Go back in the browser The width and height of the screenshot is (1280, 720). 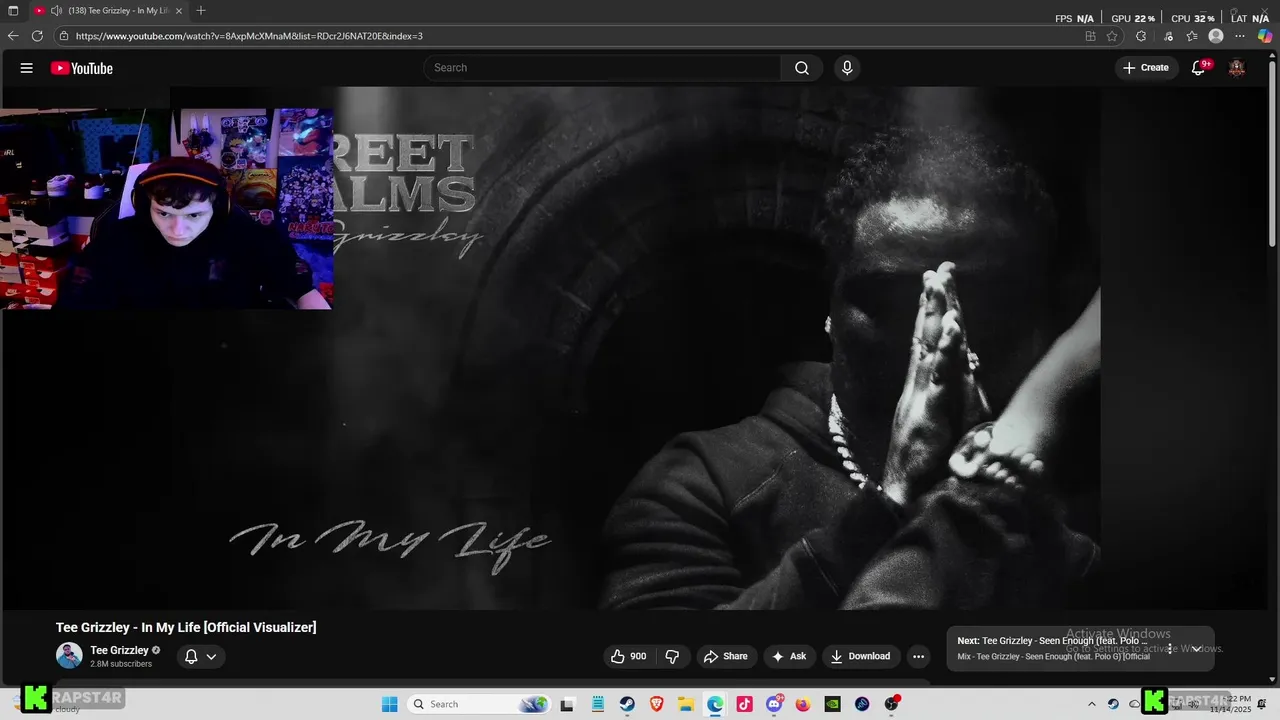[13, 36]
